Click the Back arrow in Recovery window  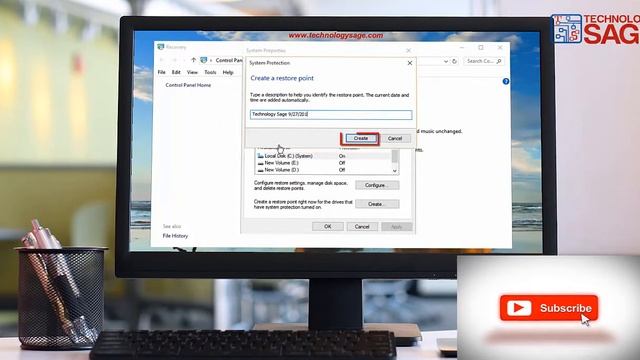coord(162,60)
